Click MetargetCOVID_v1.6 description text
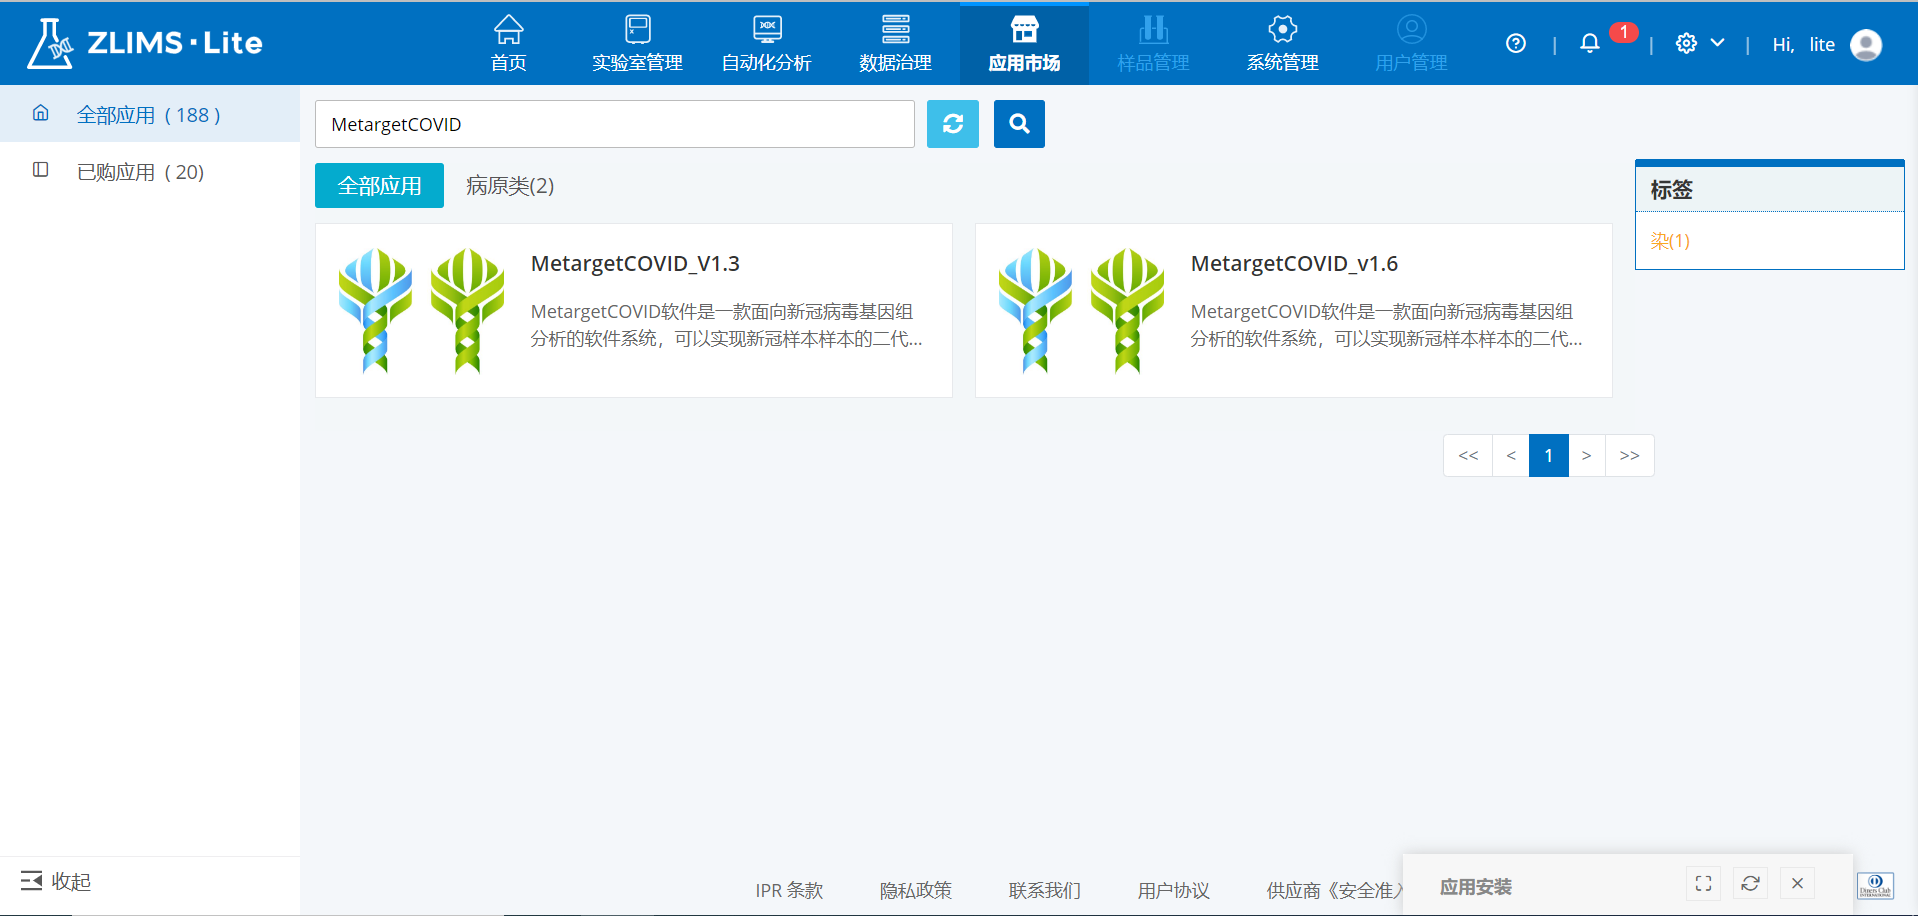Viewport: 1918px width, 916px height. [1386, 325]
